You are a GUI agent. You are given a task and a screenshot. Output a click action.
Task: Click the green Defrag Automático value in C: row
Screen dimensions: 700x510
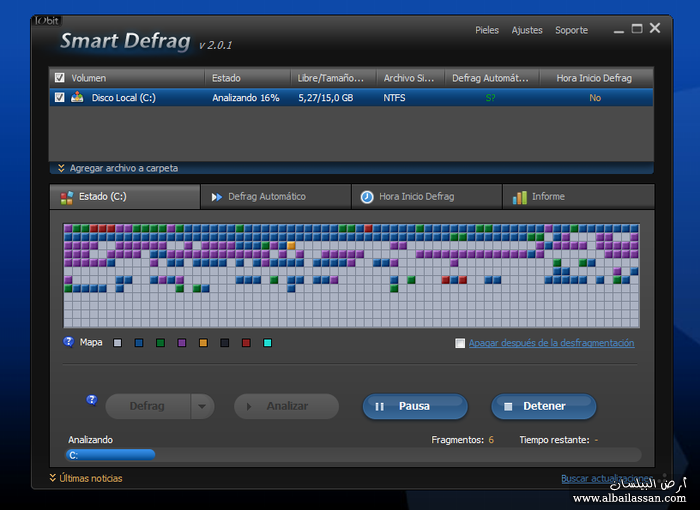(490, 97)
